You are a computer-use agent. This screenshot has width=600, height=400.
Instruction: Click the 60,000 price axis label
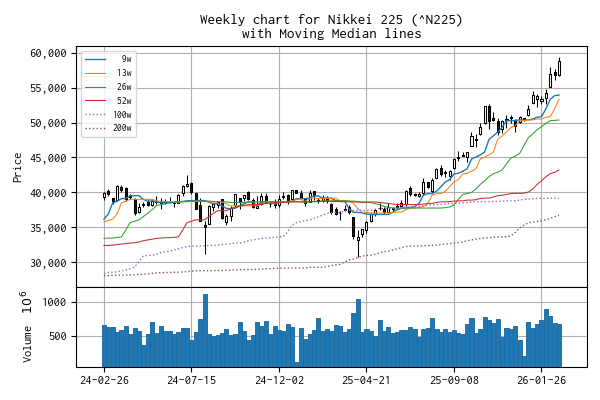pyautogui.click(x=49, y=53)
